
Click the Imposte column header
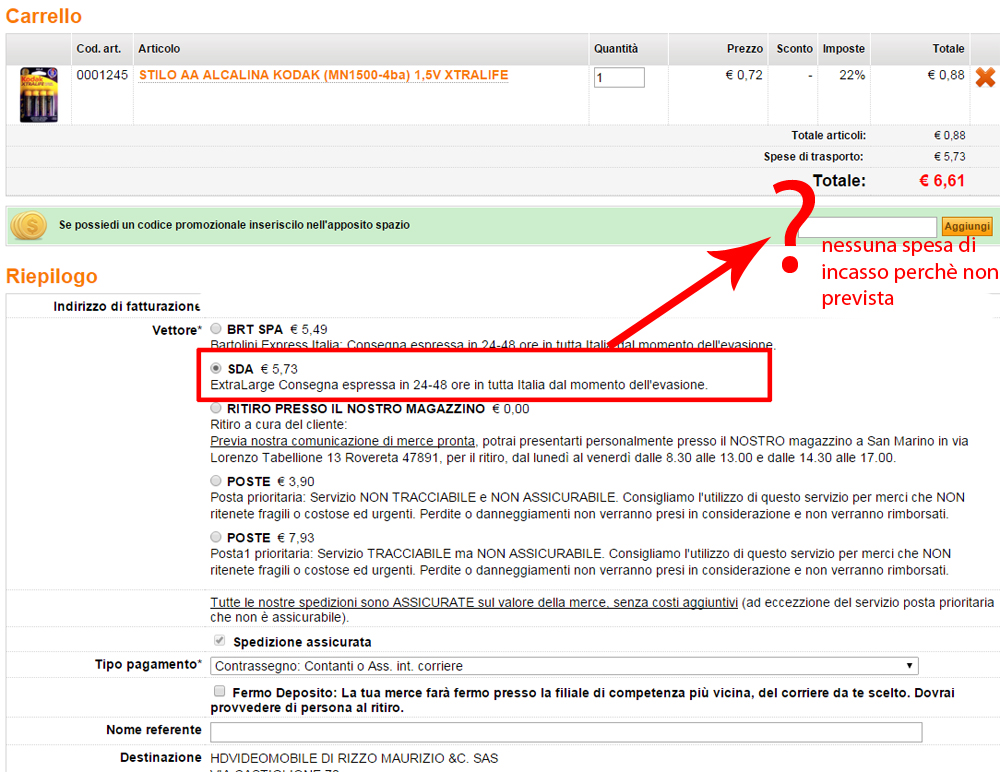pos(843,48)
